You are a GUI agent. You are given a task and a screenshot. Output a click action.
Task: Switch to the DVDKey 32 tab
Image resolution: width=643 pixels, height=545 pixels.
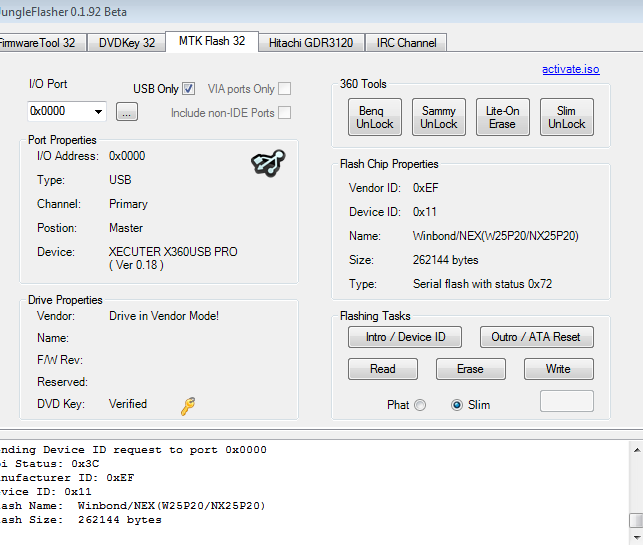click(x=127, y=43)
